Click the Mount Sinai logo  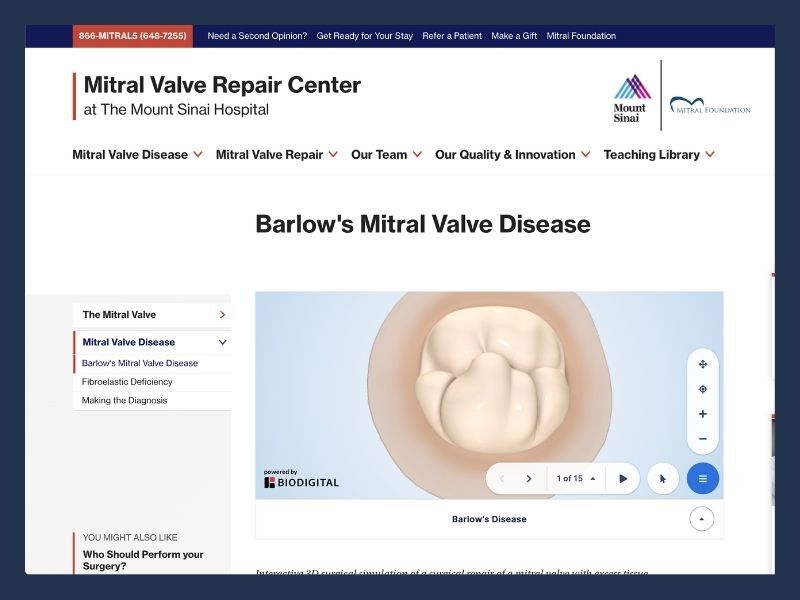pyautogui.click(x=631, y=98)
